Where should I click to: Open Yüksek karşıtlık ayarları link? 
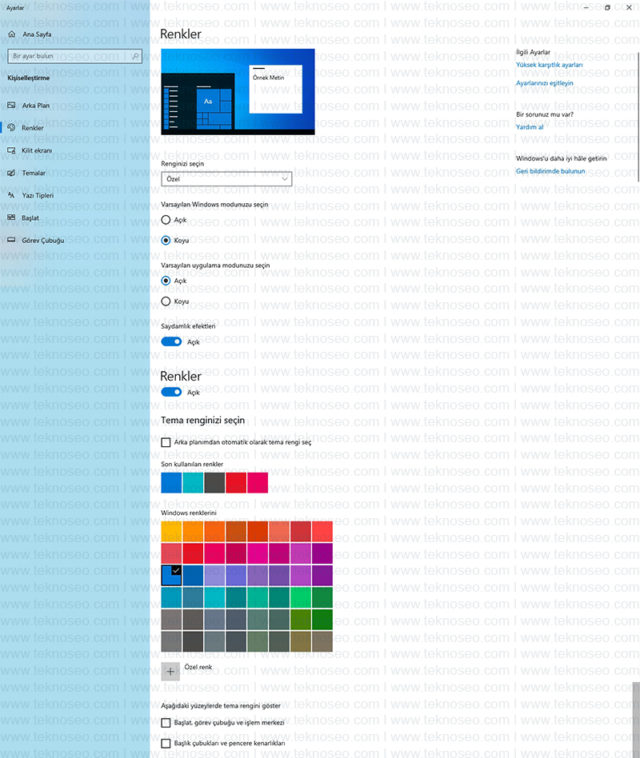point(549,65)
